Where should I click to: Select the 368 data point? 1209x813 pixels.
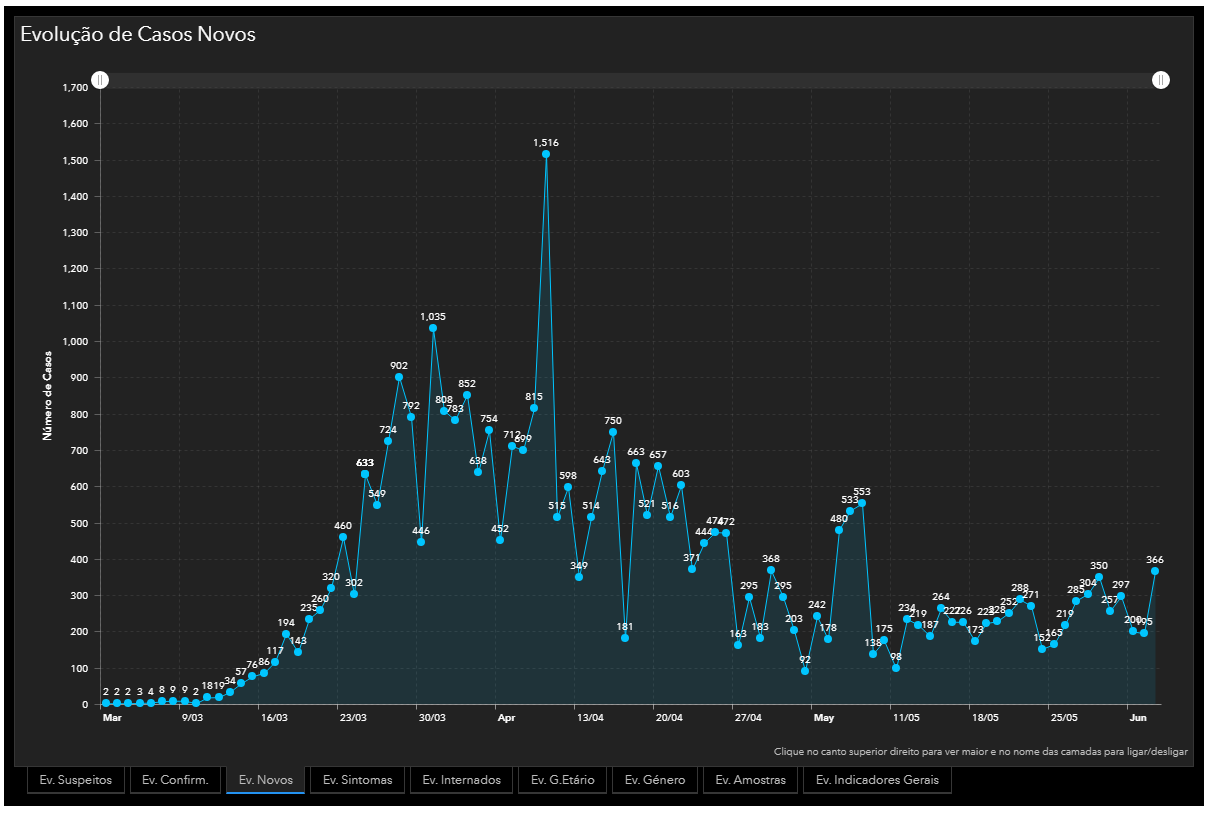click(771, 570)
